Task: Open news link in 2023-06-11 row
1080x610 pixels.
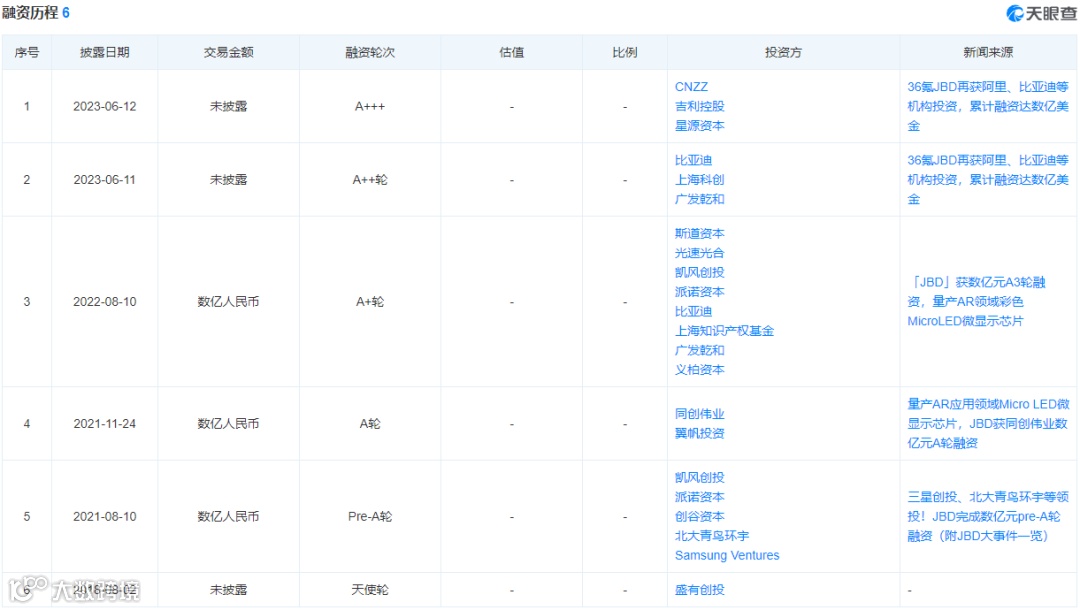Action: [x=987, y=180]
